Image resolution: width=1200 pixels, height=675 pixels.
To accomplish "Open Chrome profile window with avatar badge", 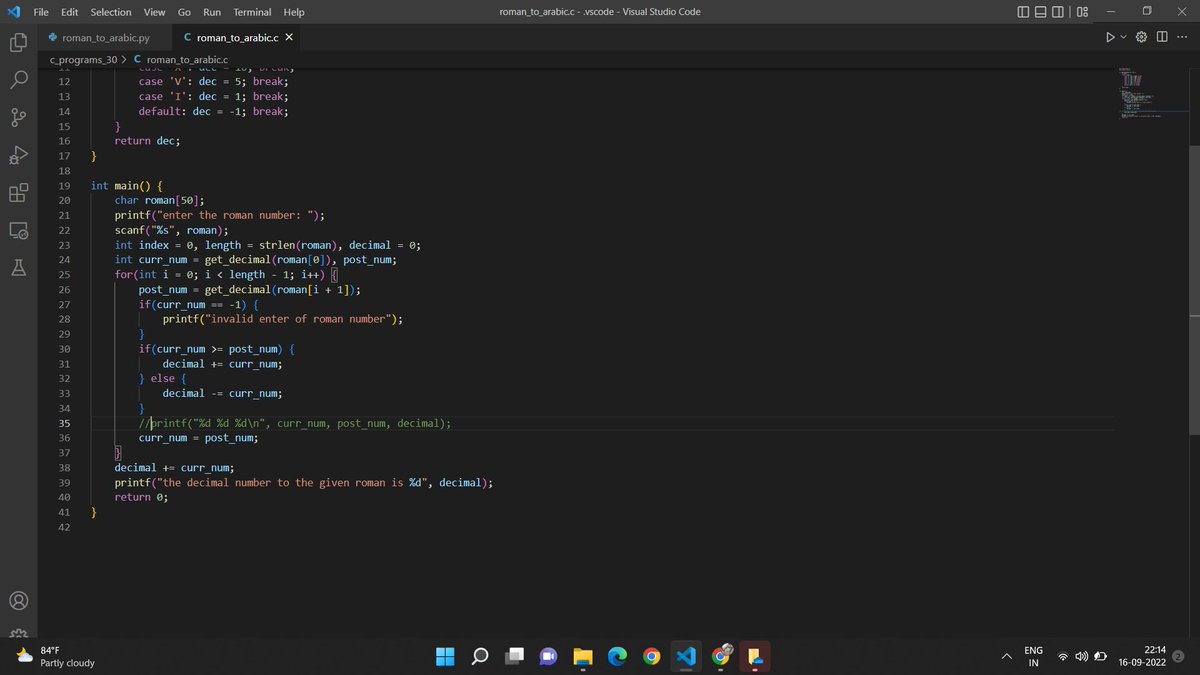I will coord(721,655).
